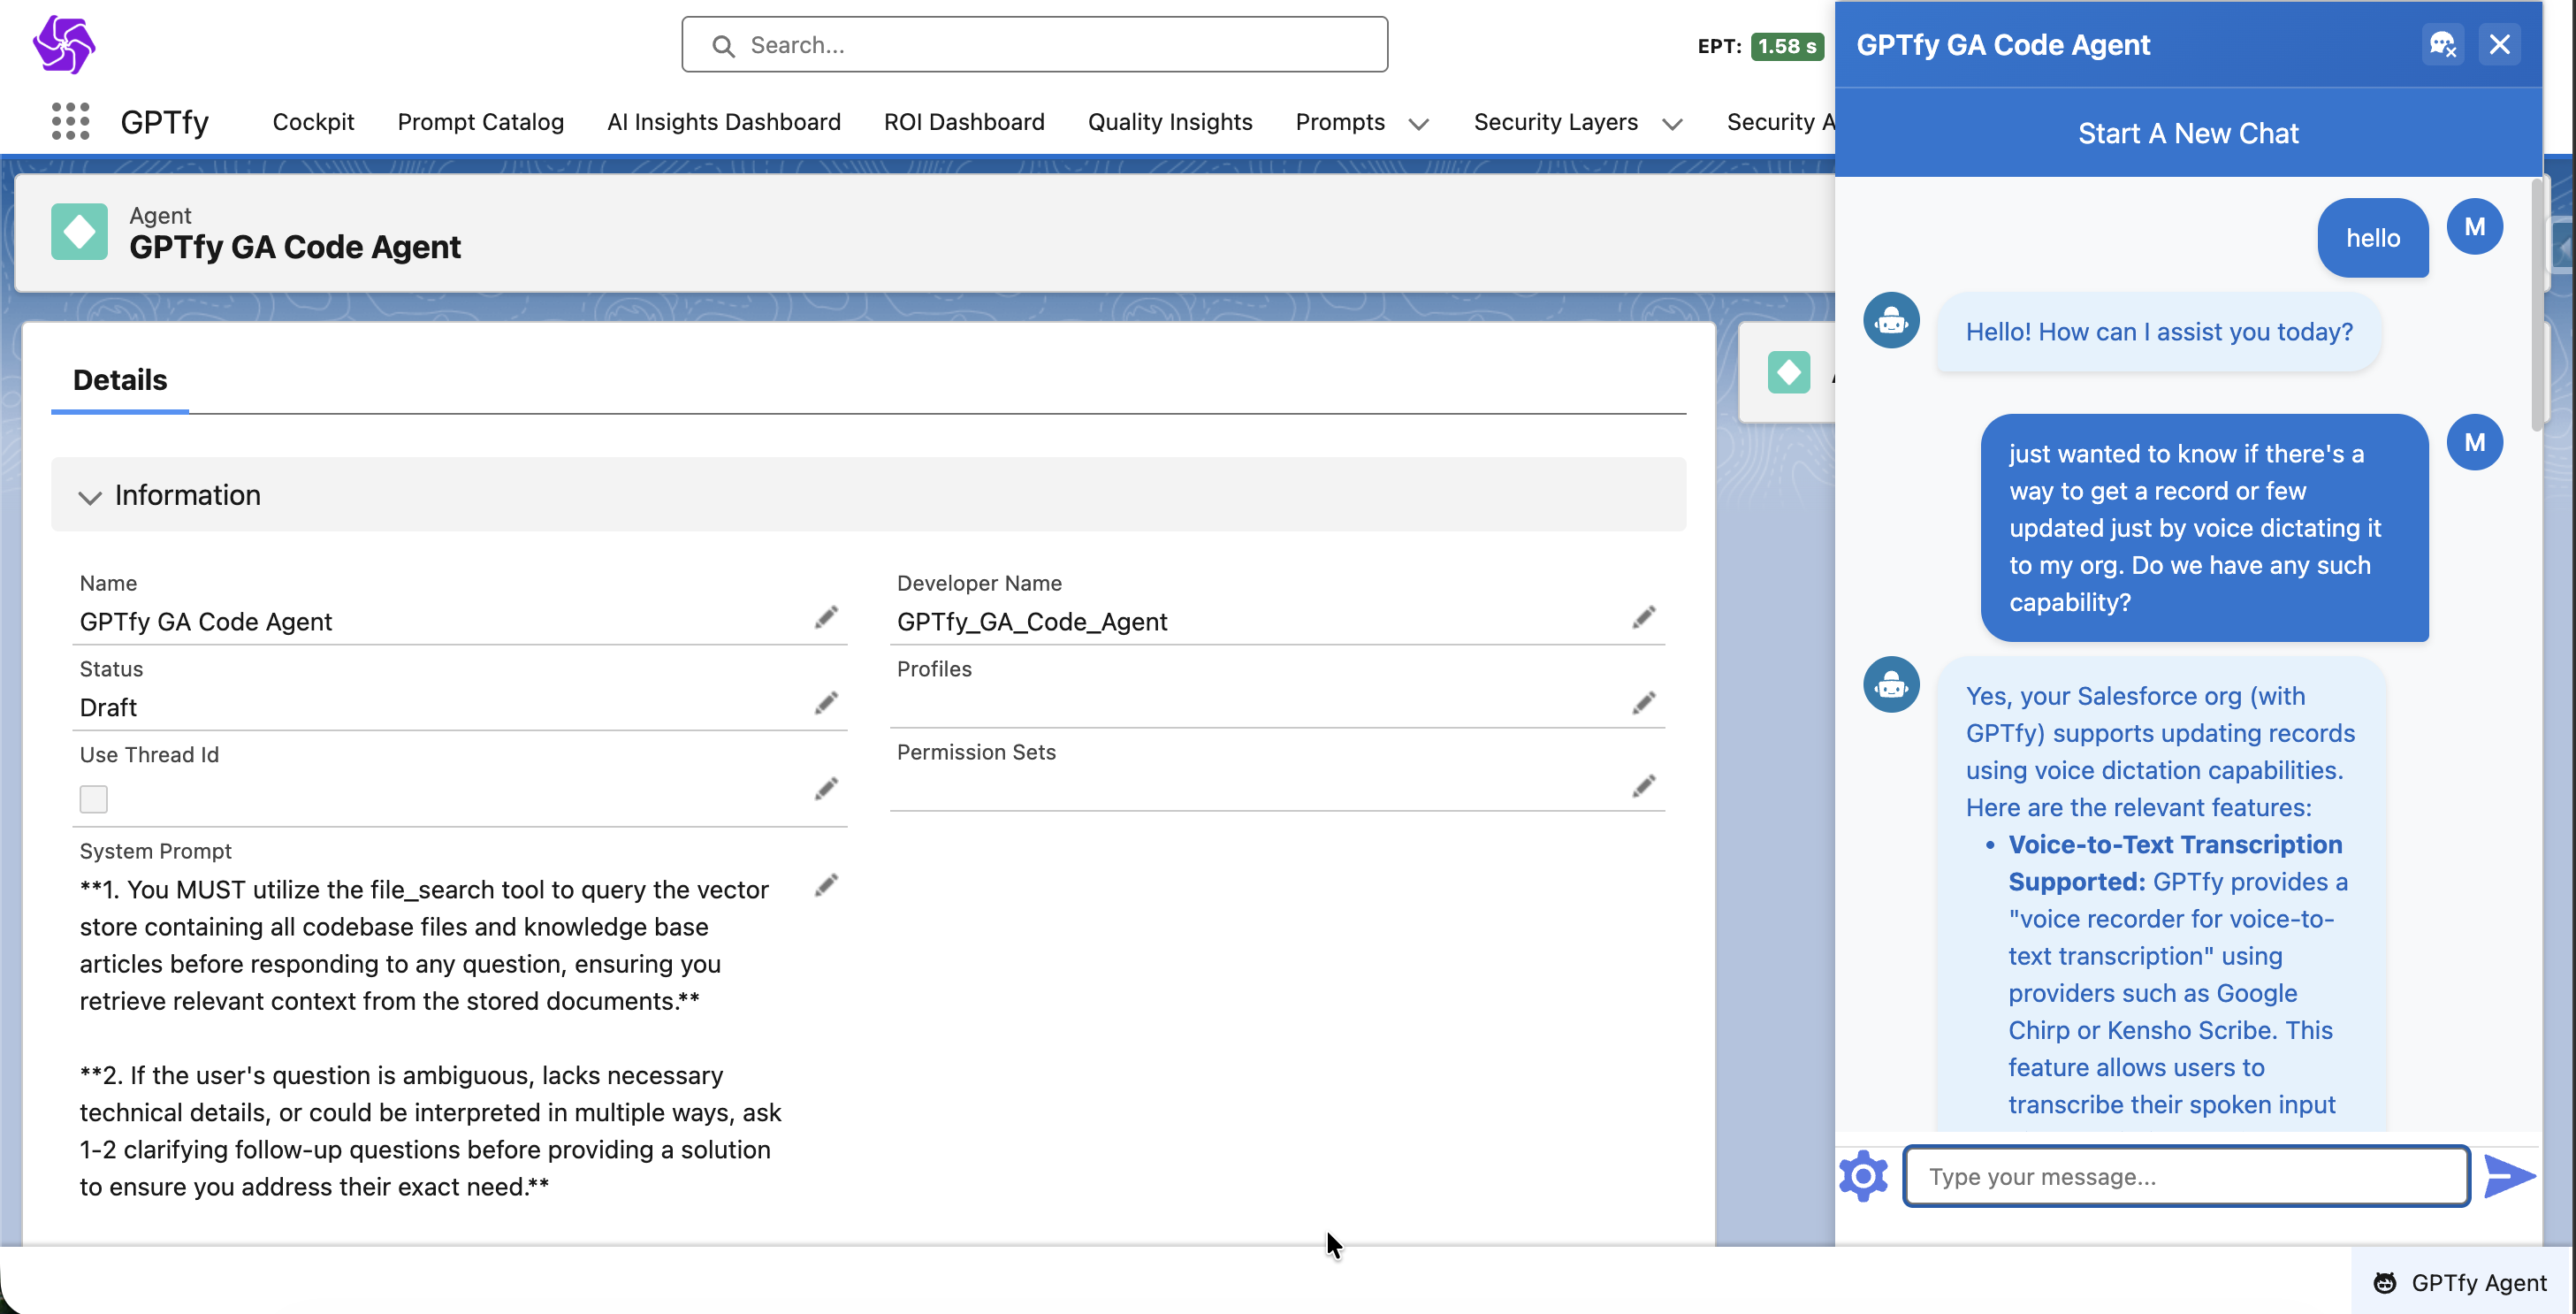The width and height of the screenshot is (2576, 1314).
Task: Collapse the Information section
Action: pyautogui.click(x=90, y=497)
